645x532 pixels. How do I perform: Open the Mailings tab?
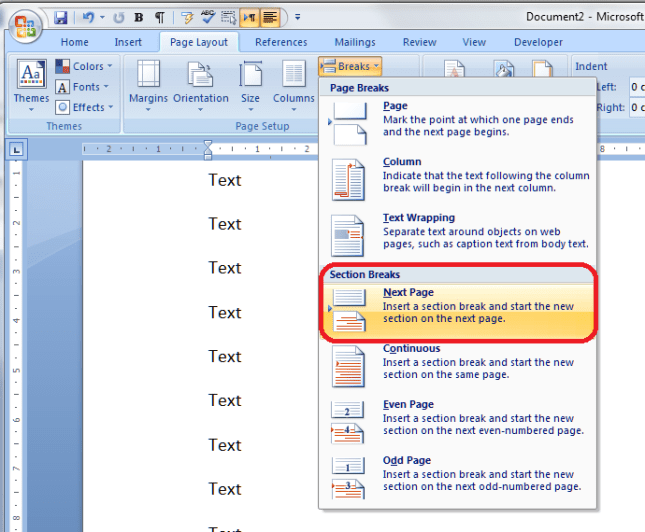click(x=355, y=42)
